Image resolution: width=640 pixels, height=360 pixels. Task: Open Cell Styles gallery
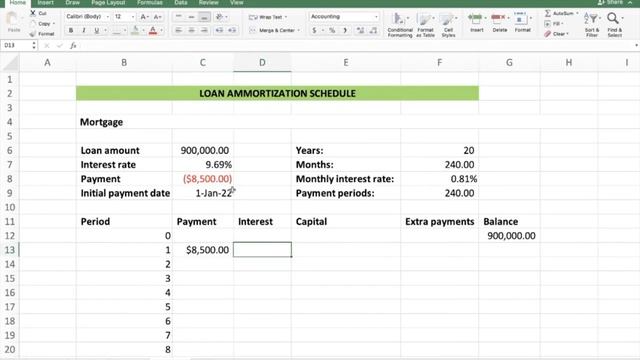(448, 24)
